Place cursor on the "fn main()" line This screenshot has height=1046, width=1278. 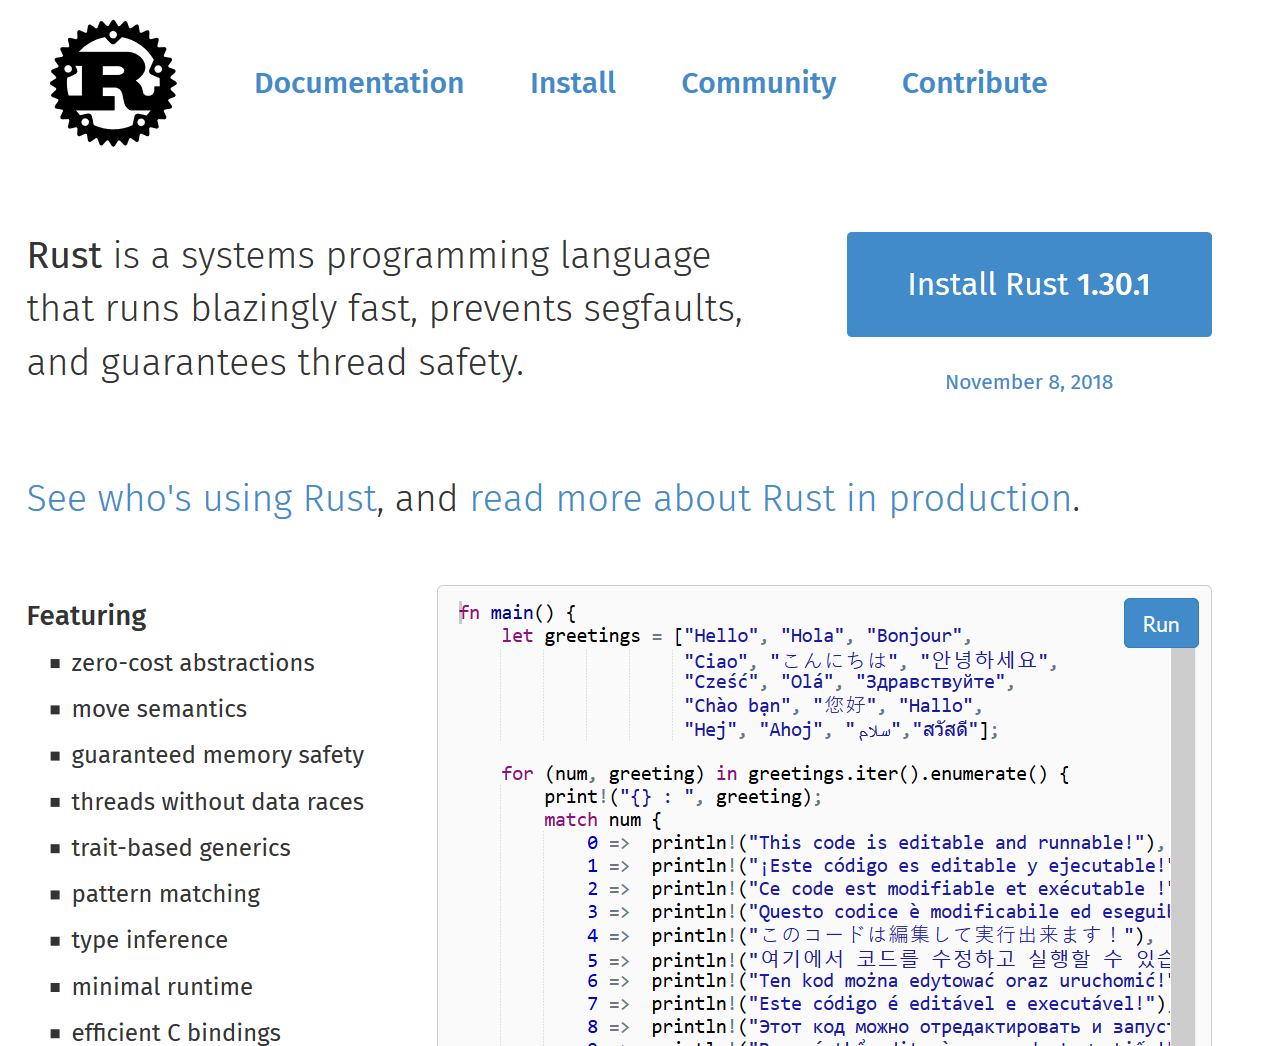pyautogui.click(x=517, y=613)
